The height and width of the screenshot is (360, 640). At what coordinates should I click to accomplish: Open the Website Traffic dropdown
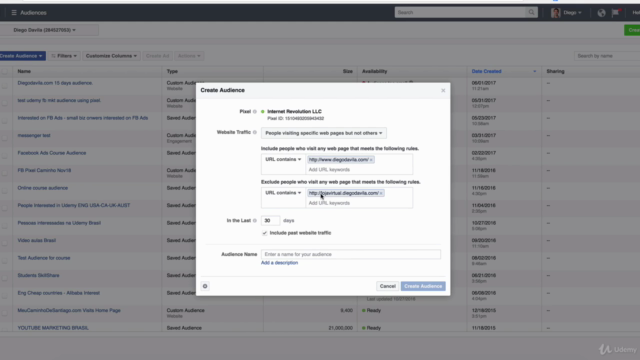324,133
